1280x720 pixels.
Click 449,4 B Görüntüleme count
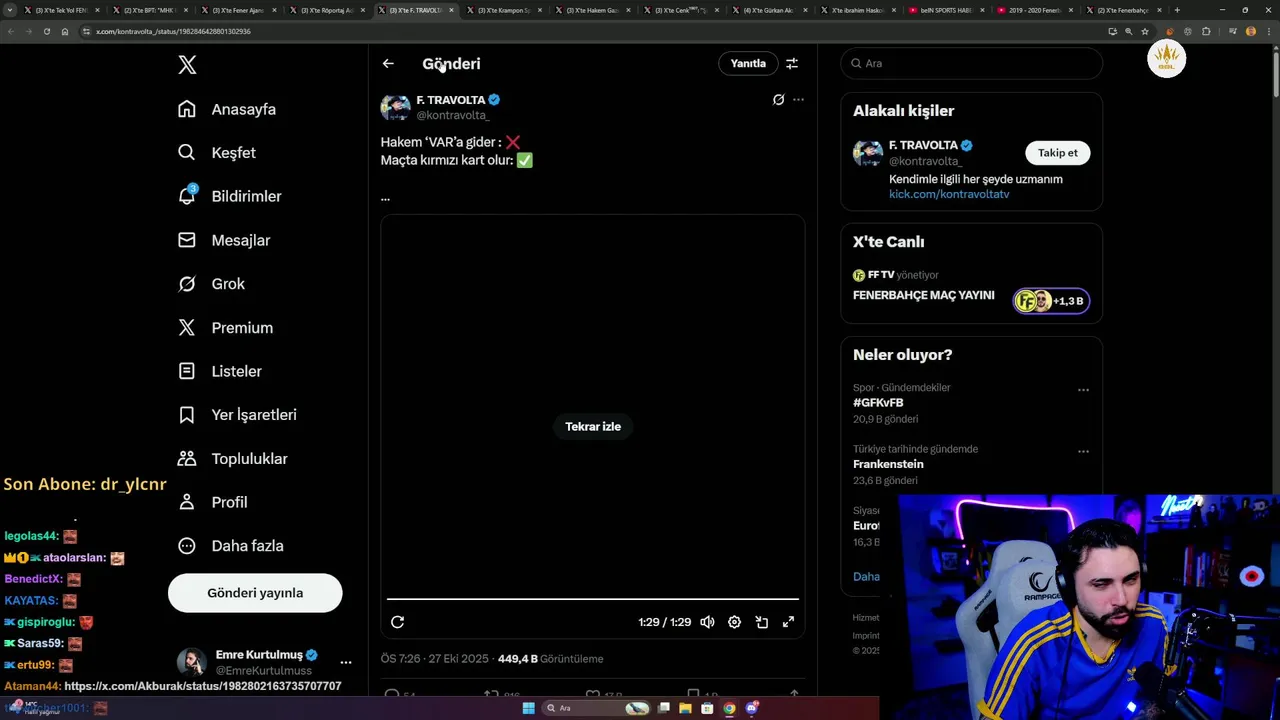pyautogui.click(x=550, y=659)
